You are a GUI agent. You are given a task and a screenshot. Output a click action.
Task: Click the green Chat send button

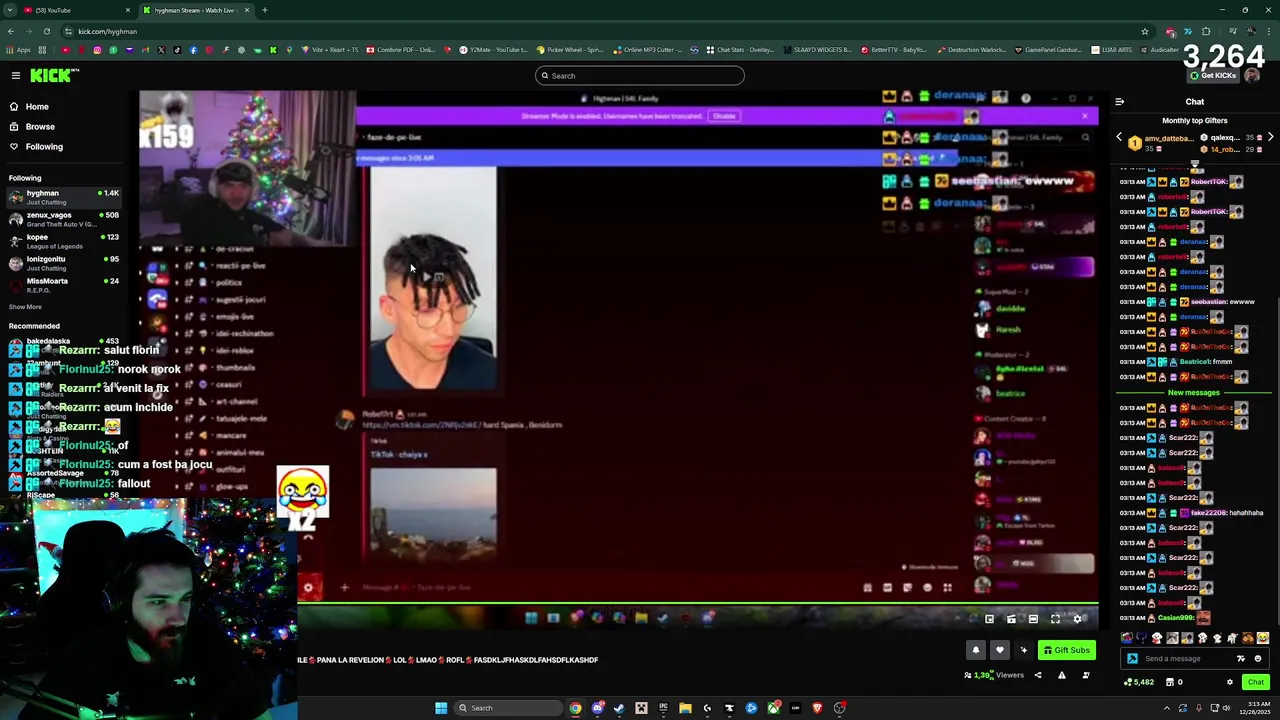click(1256, 682)
